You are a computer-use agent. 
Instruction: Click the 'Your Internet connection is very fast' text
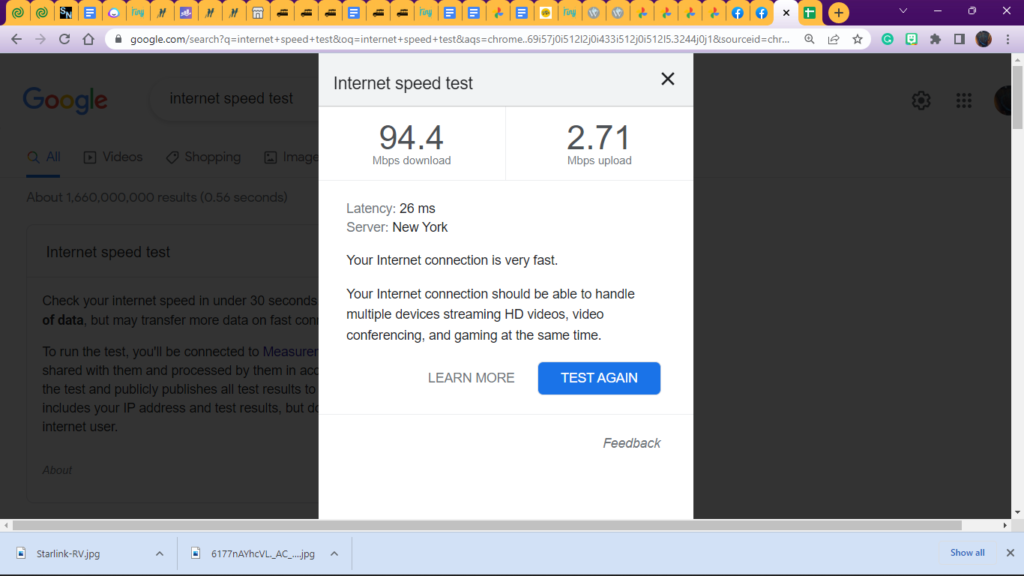(x=452, y=260)
